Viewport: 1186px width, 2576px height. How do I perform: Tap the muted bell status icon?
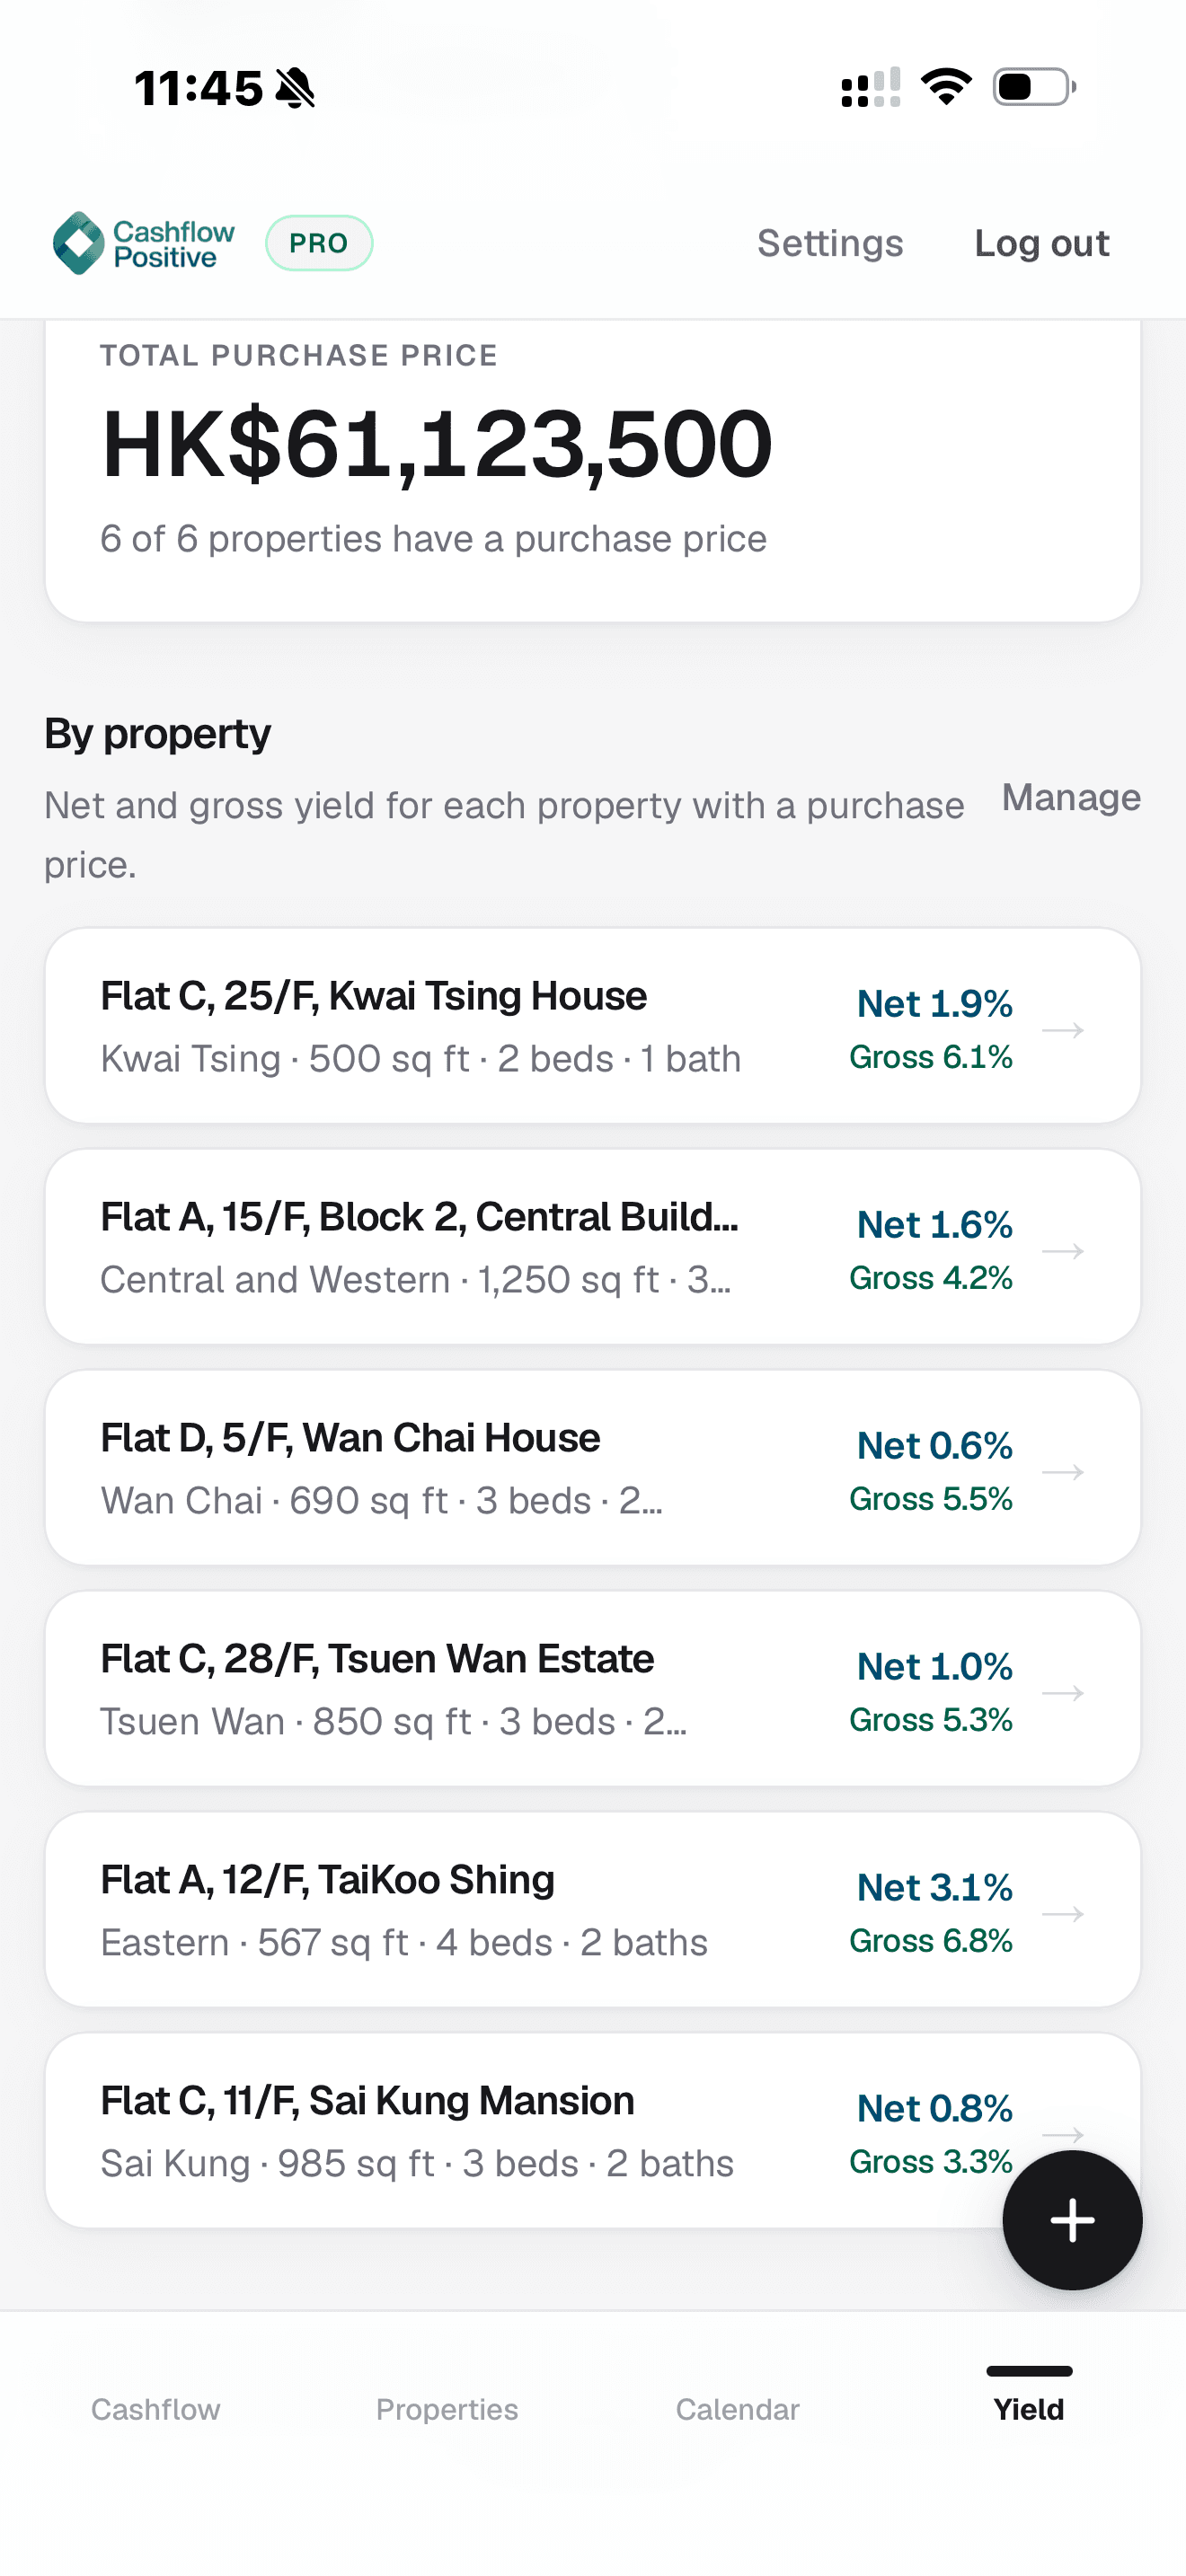point(295,88)
